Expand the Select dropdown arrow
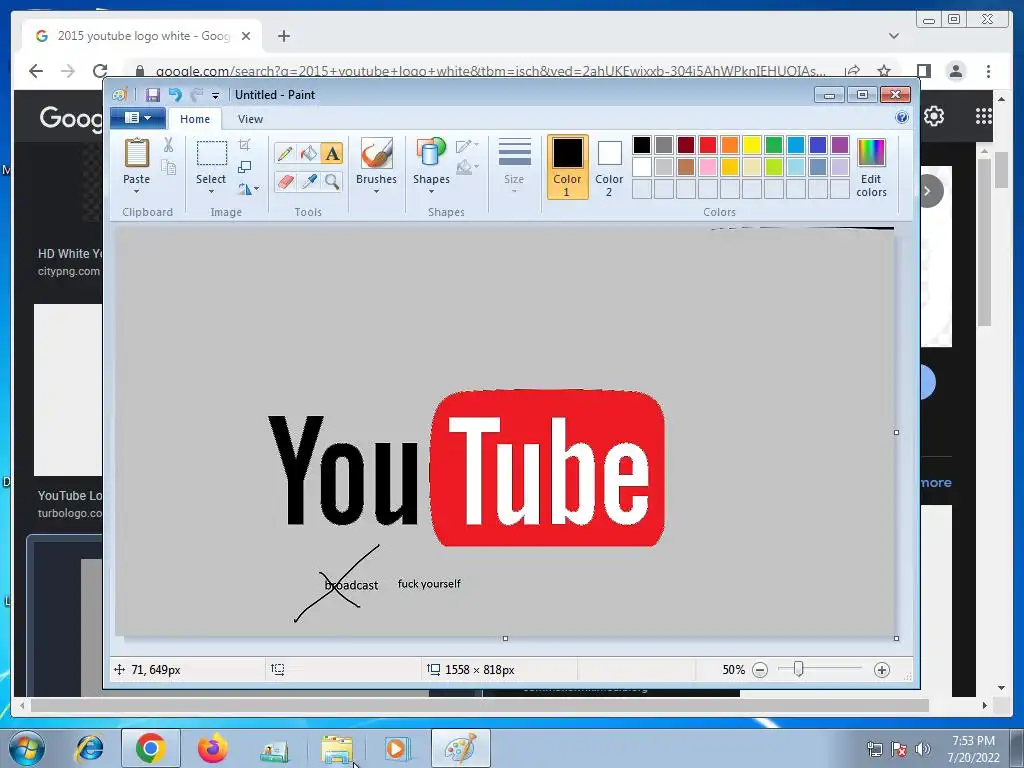 [211, 191]
